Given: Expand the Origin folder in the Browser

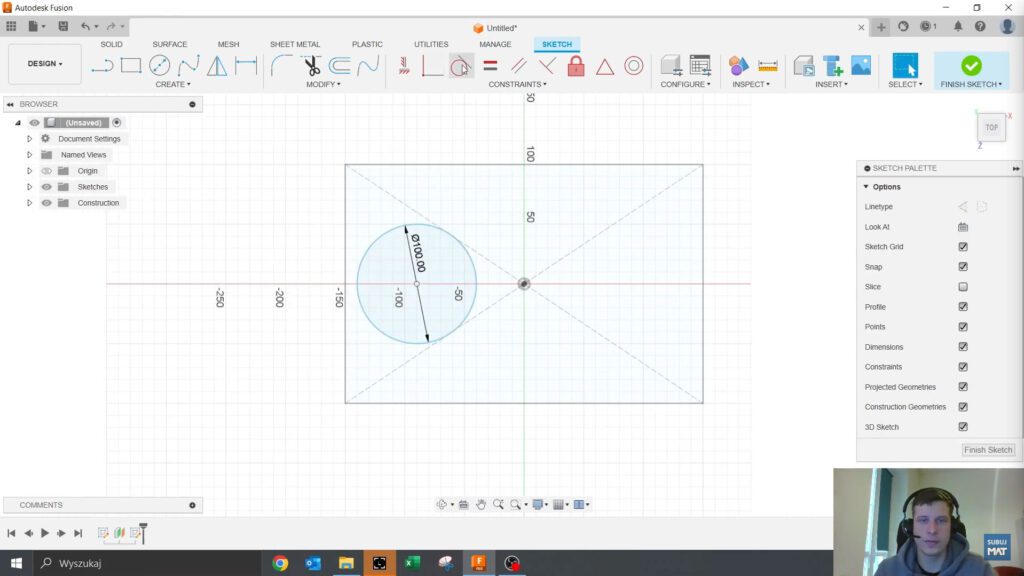Looking at the screenshot, I should (29, 170).
